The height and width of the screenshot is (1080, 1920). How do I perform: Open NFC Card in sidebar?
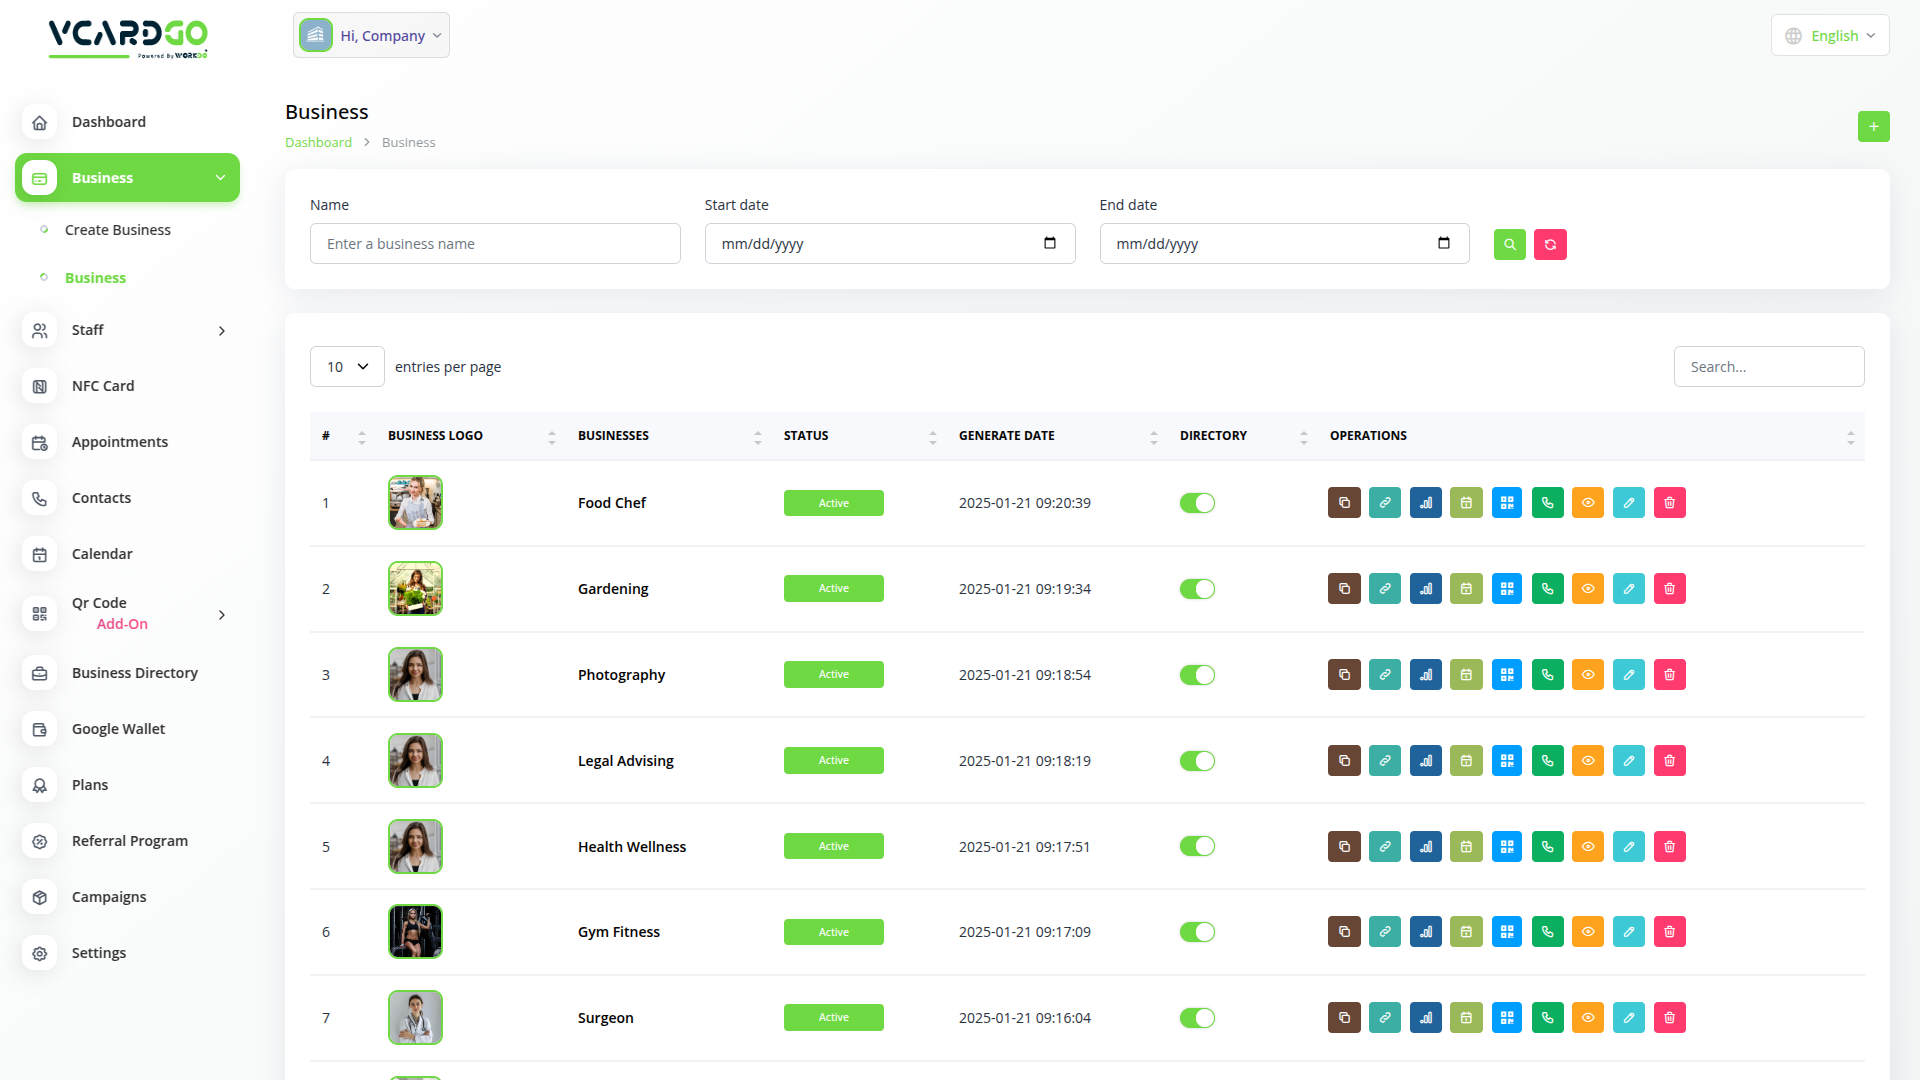[103, 386]
